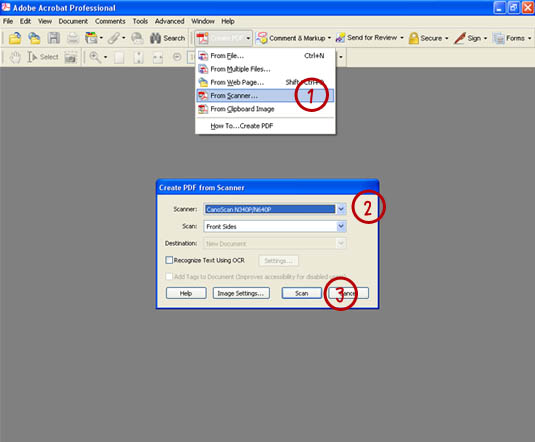This screenshot has width=535, height=442.
Task: Click the Print icon in toolbar
Action: click(x=73, y=38)
